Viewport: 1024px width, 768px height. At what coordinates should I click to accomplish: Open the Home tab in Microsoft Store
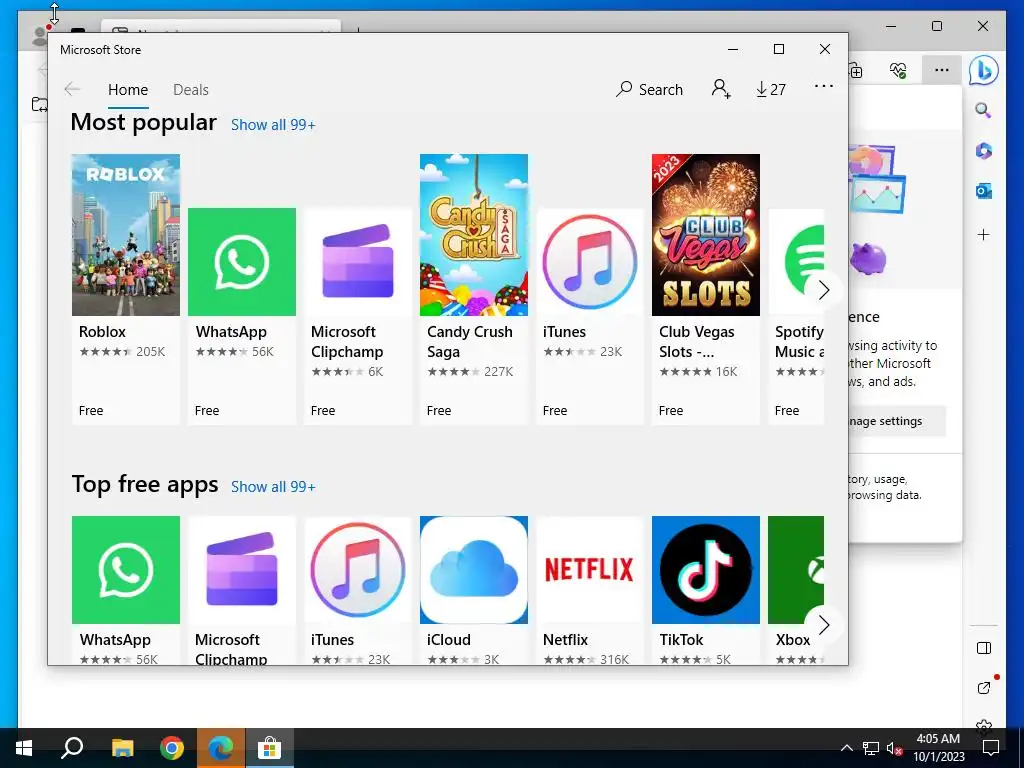tap(128, 89)
